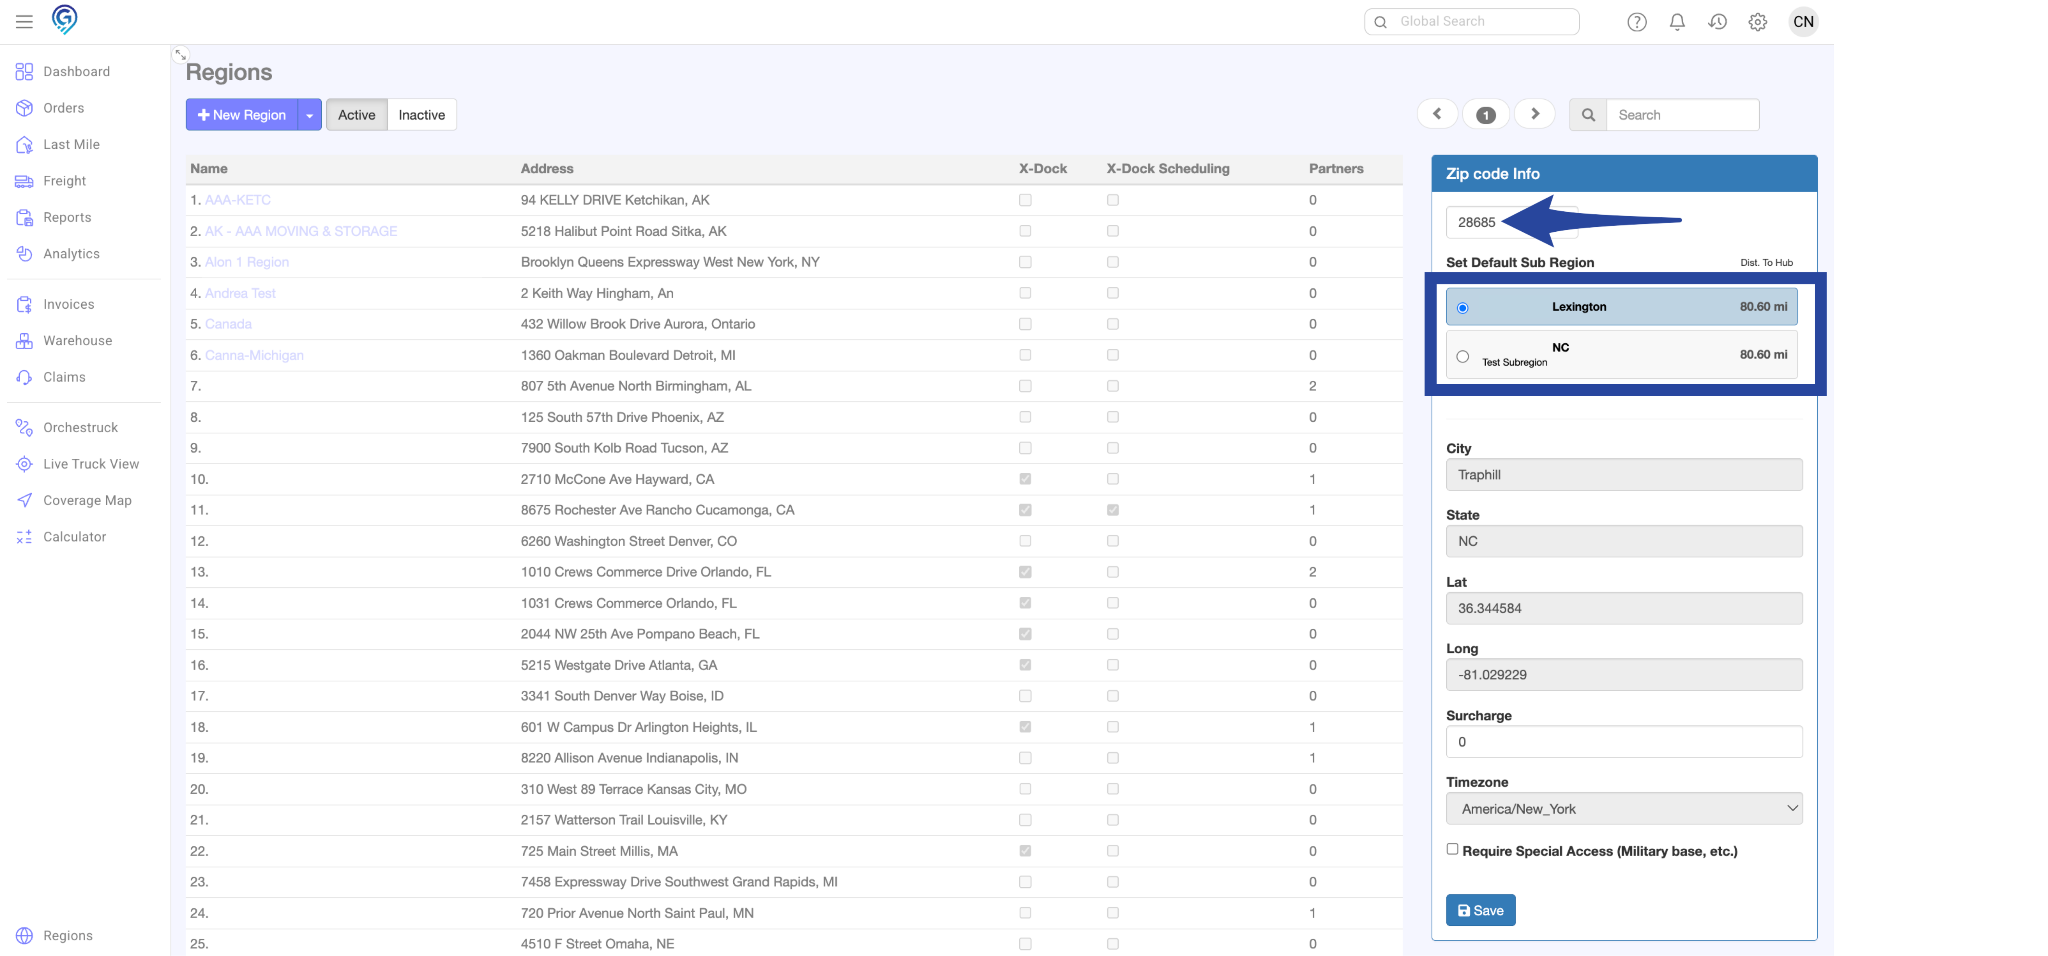Screen dimensions: 2048x956
Task: Open Coverage Map in sidebar
Action: [x=87, y=501]
